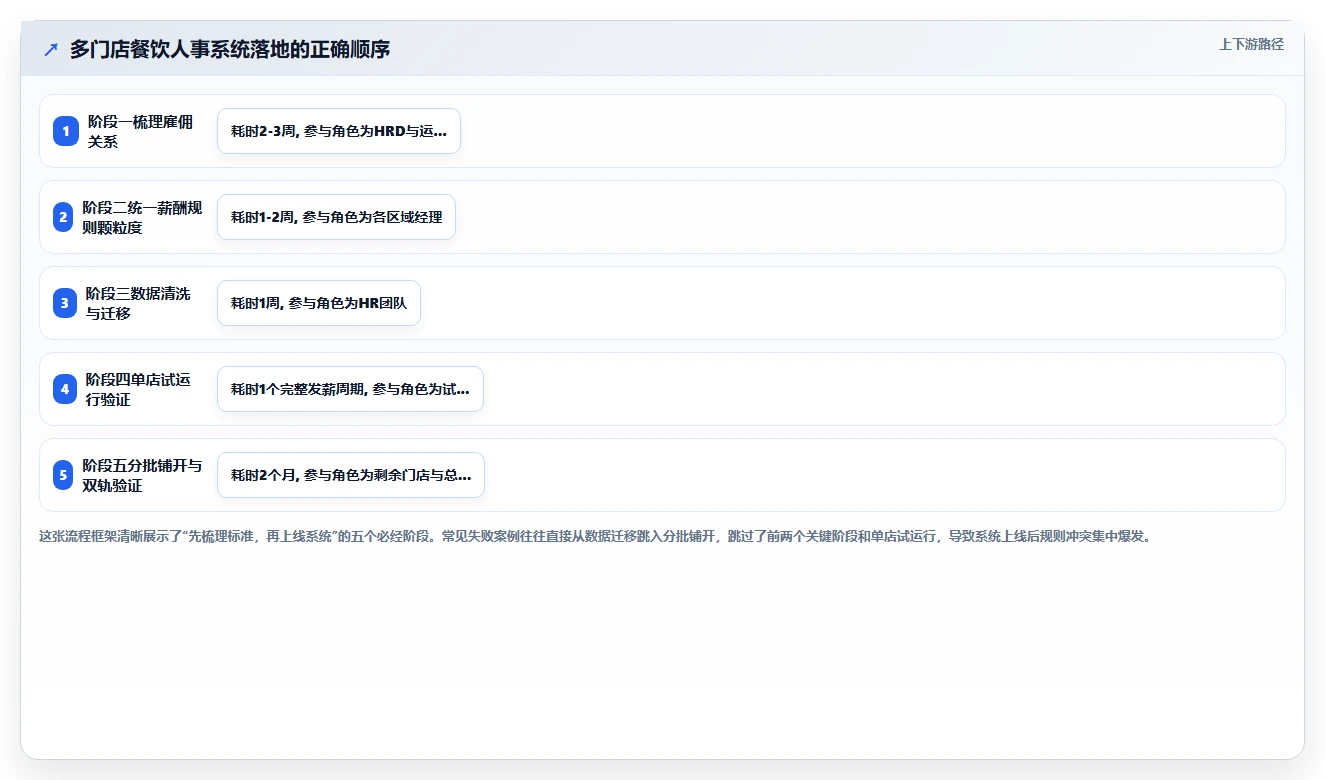Image resolution: width=1325 pixels, height=780 pixels.
Task: Select the 耗时1个完整发薪周期 detail chip
Action: 350,389
